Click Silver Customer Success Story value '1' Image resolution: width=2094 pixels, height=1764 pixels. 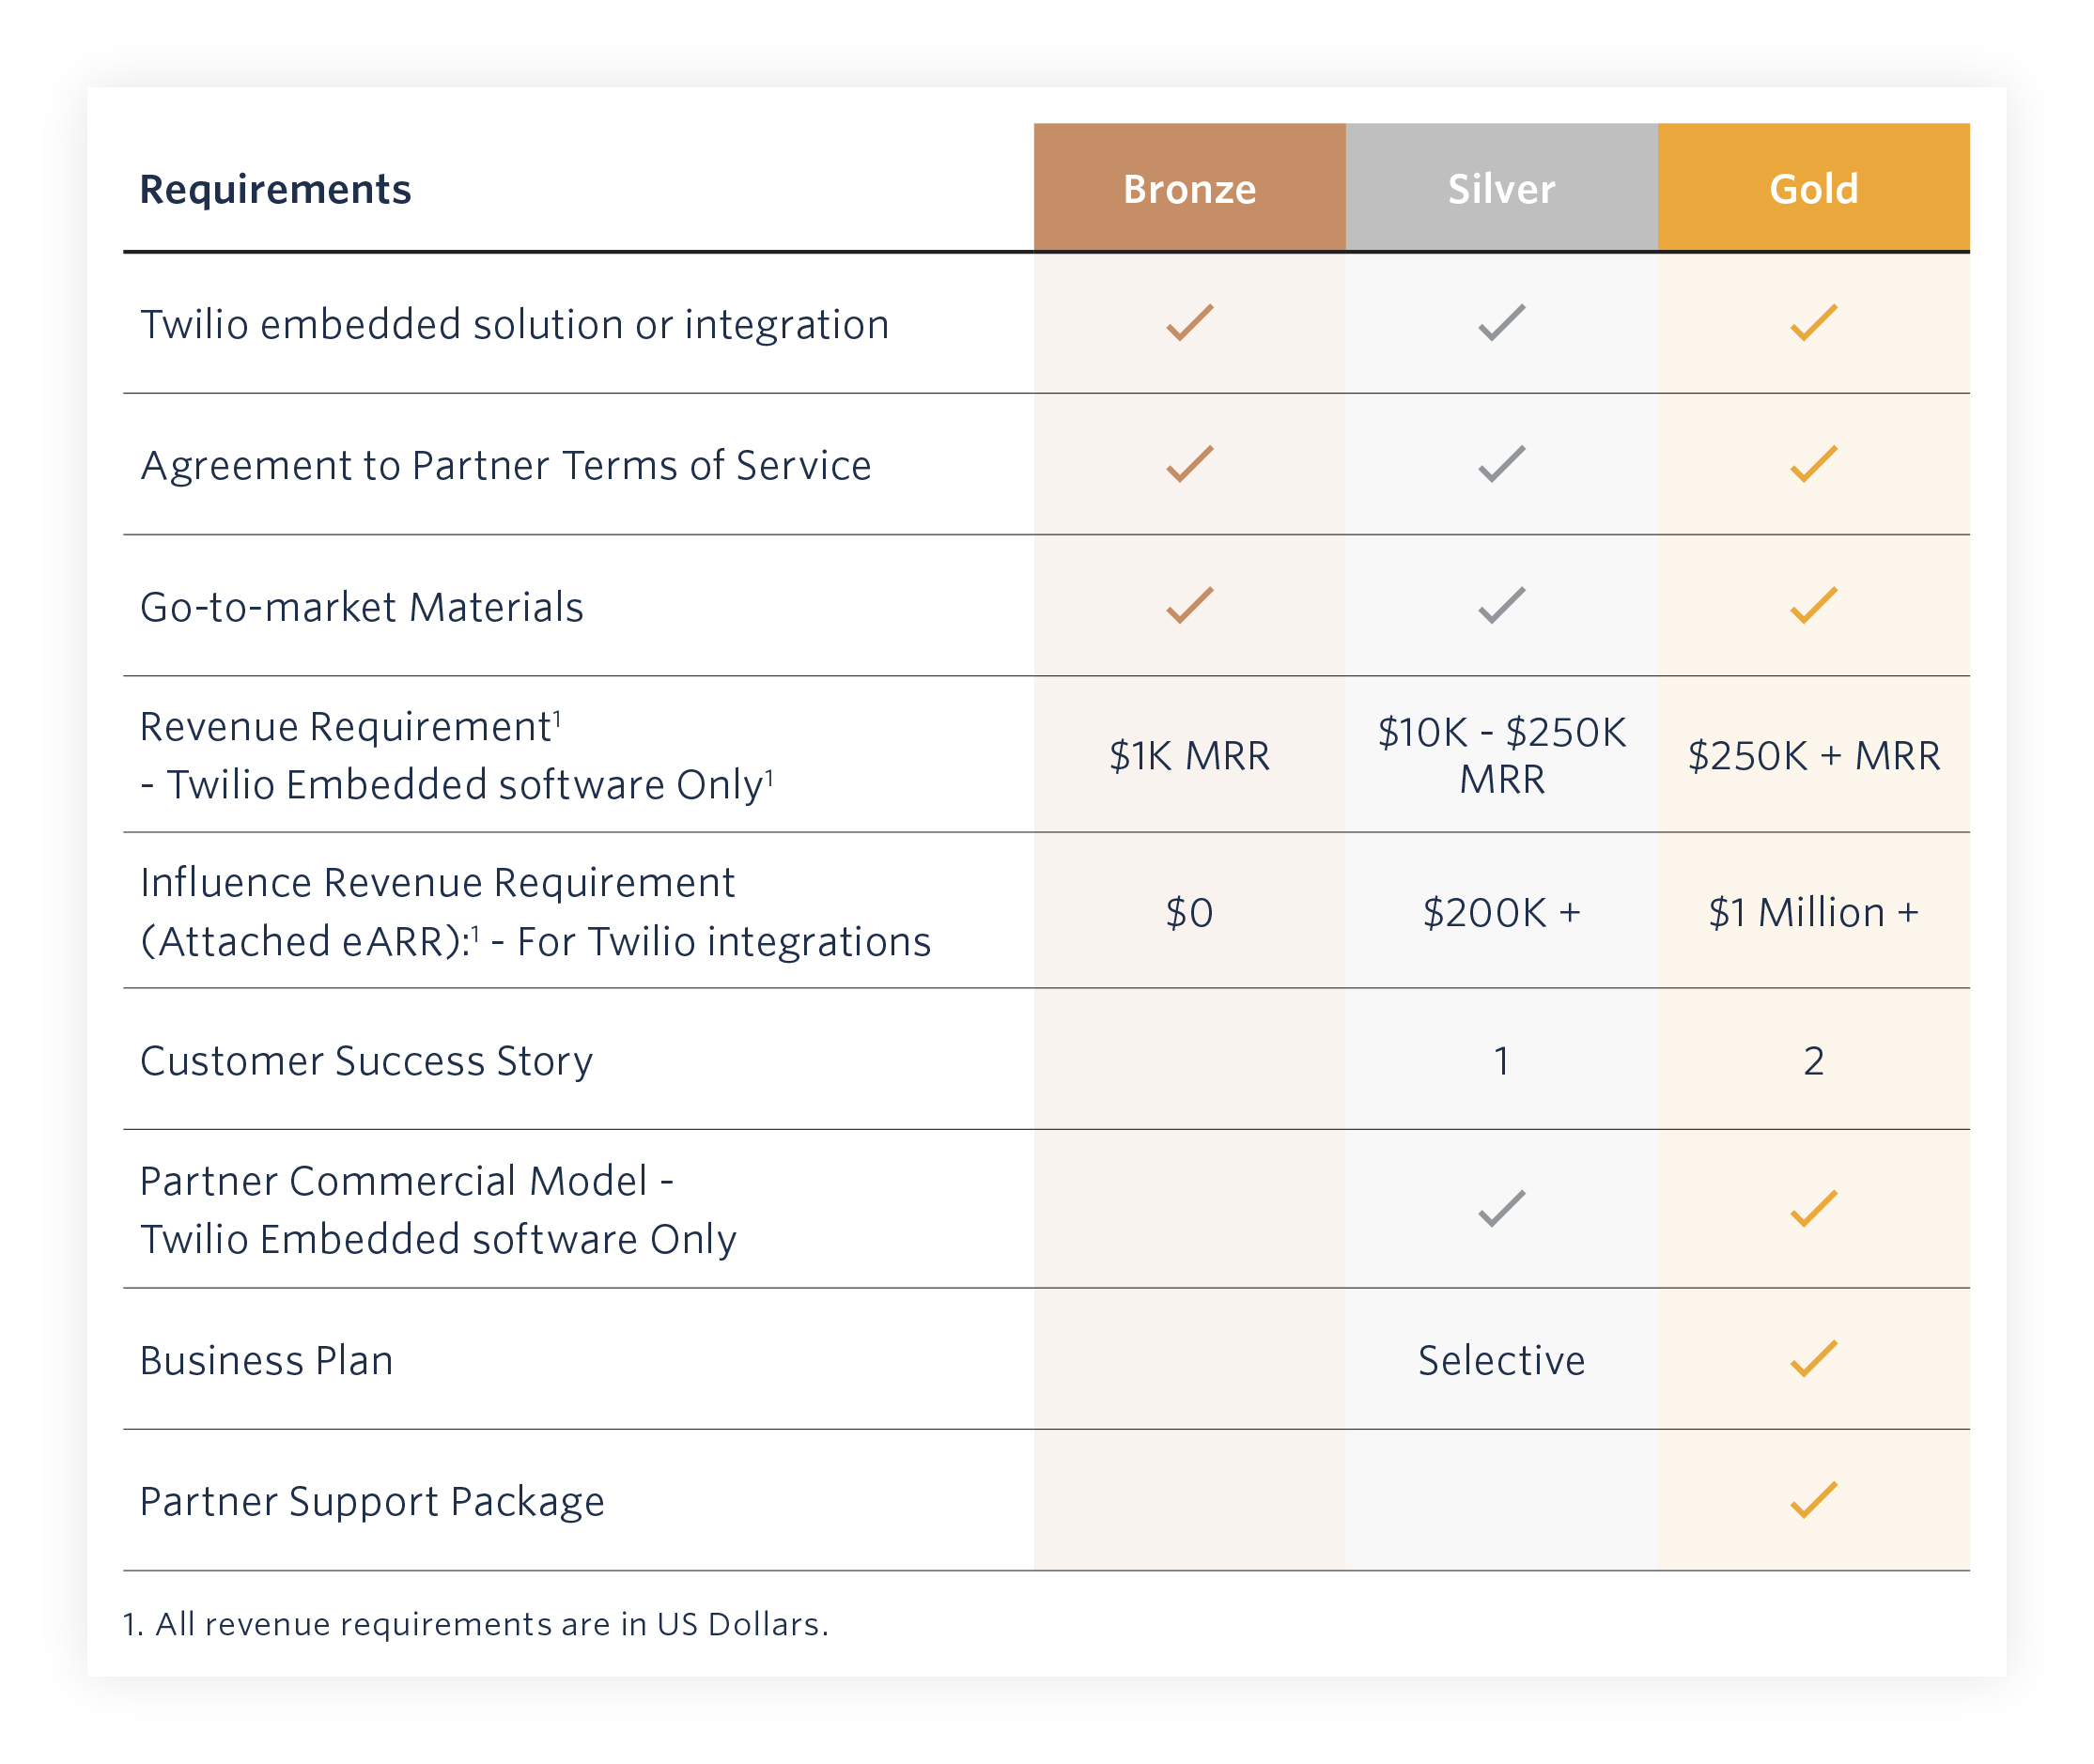tap(1501, 1061)
